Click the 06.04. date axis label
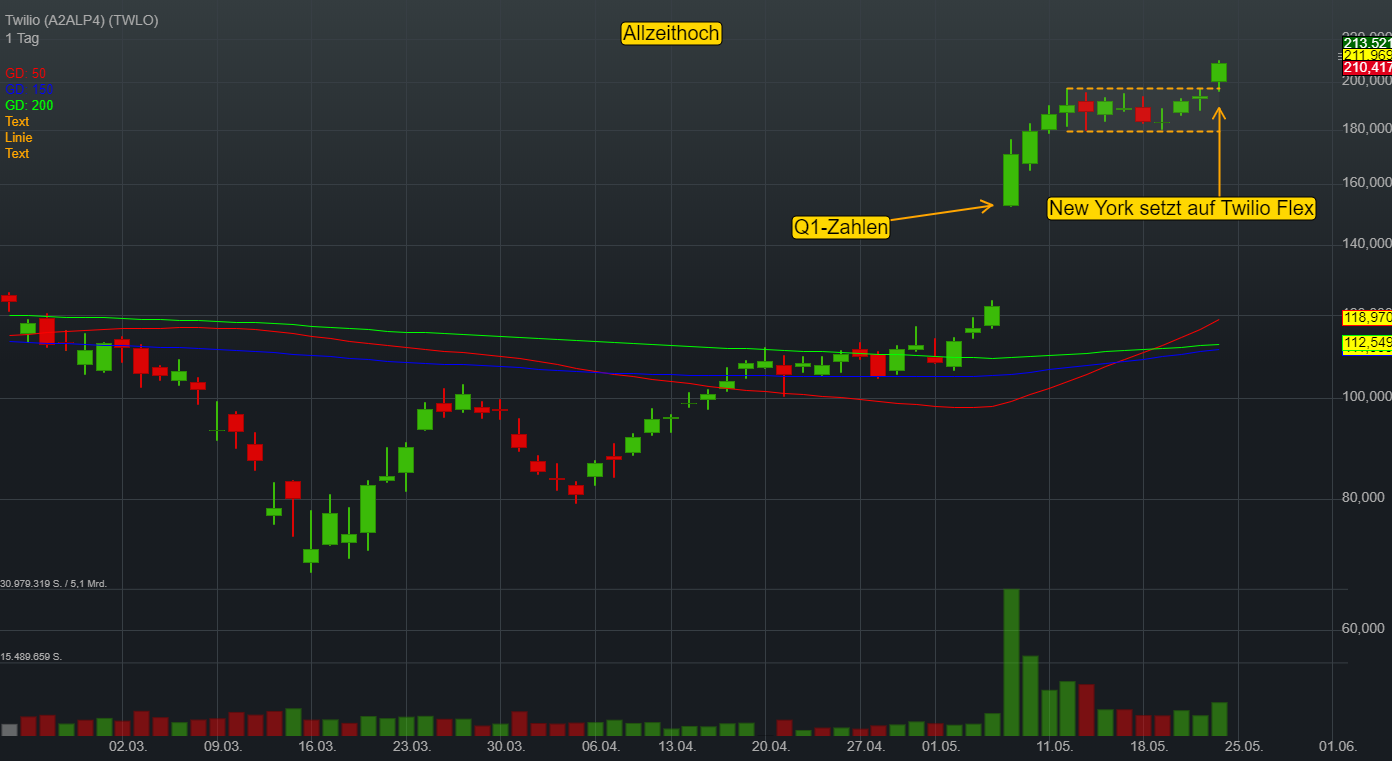The width and height of the screenshot is (1392, 761). click(x=601, y=747)
